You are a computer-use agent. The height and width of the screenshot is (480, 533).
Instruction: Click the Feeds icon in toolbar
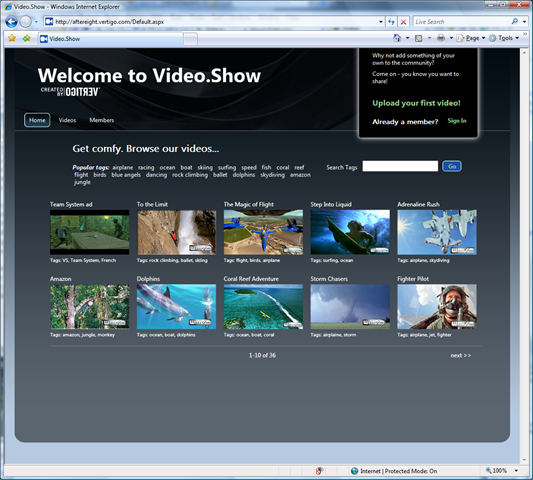[x=418, y=38]
